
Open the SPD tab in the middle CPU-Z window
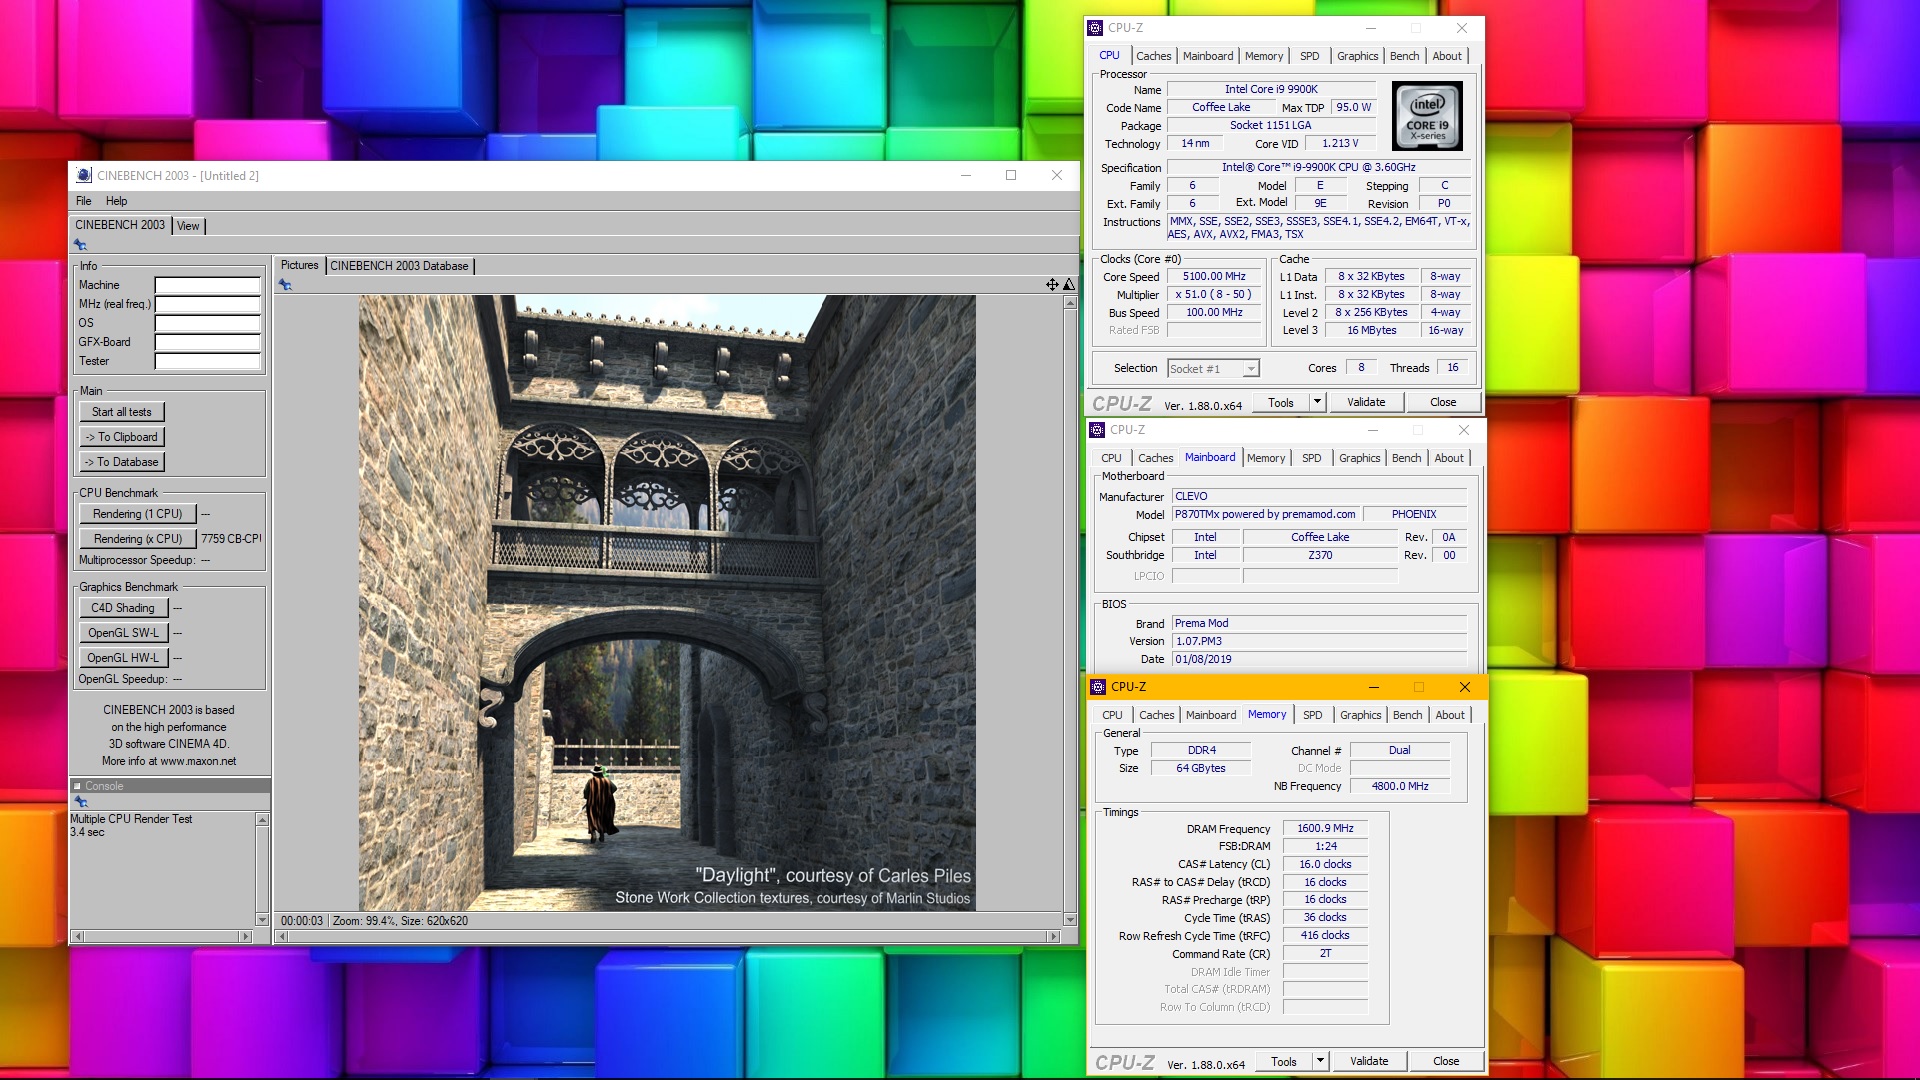pos(1311,458)
